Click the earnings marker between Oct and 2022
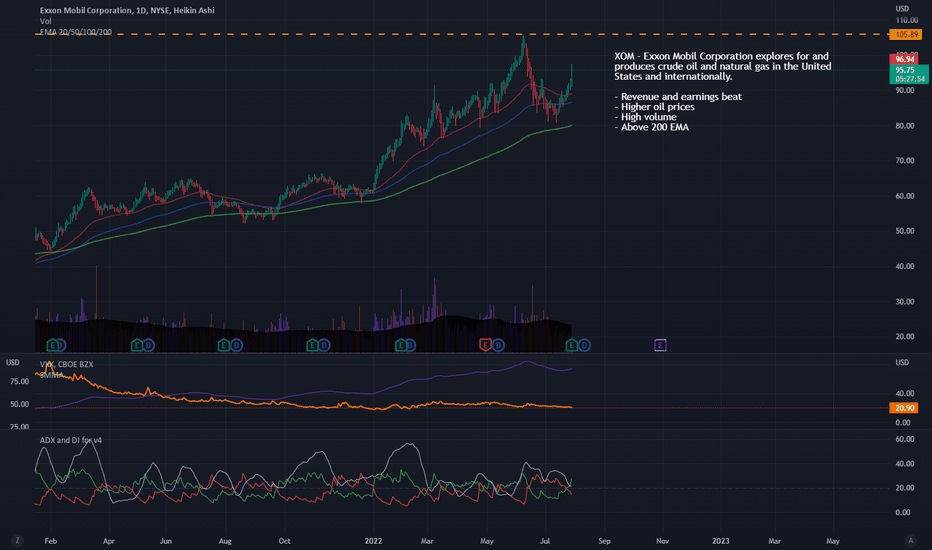 point(312,345)
